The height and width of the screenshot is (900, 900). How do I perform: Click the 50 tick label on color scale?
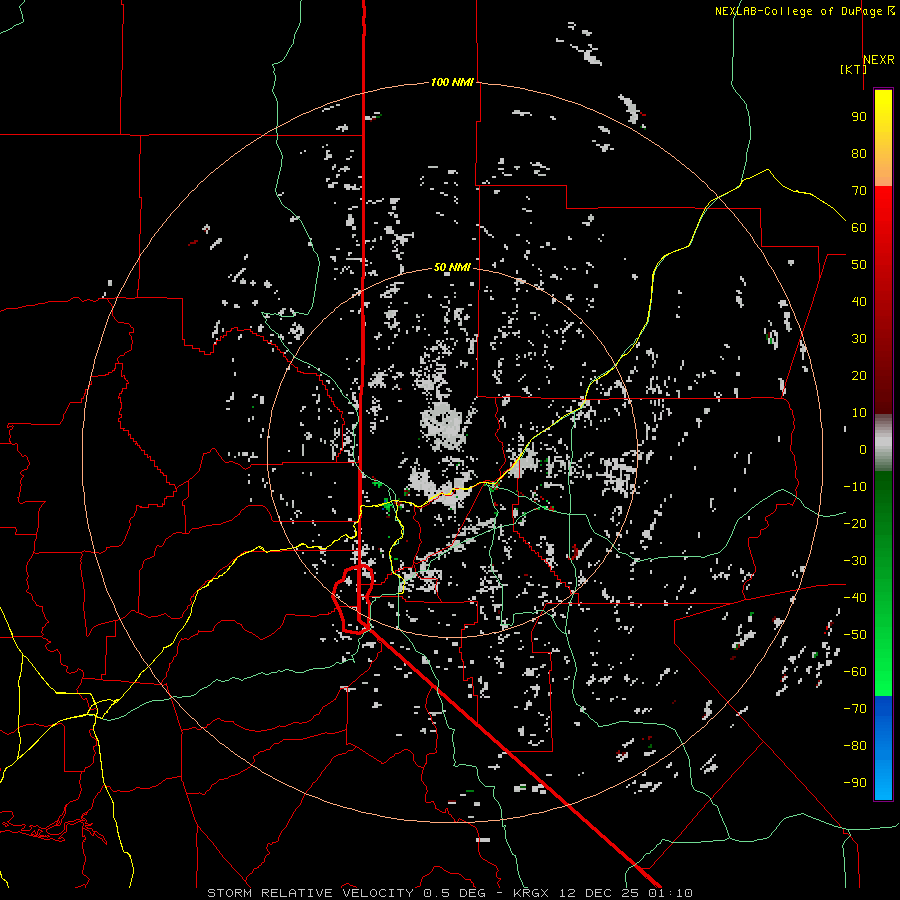(859, 265)
